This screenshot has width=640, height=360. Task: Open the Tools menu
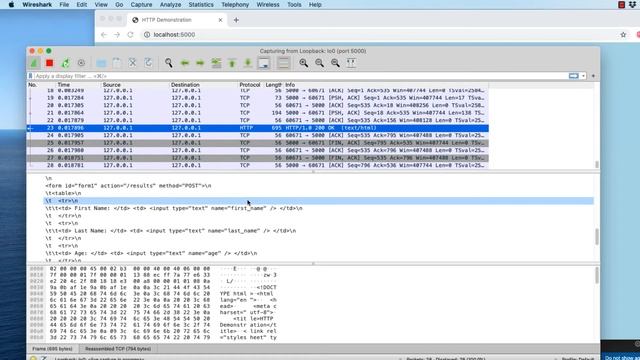294,4
